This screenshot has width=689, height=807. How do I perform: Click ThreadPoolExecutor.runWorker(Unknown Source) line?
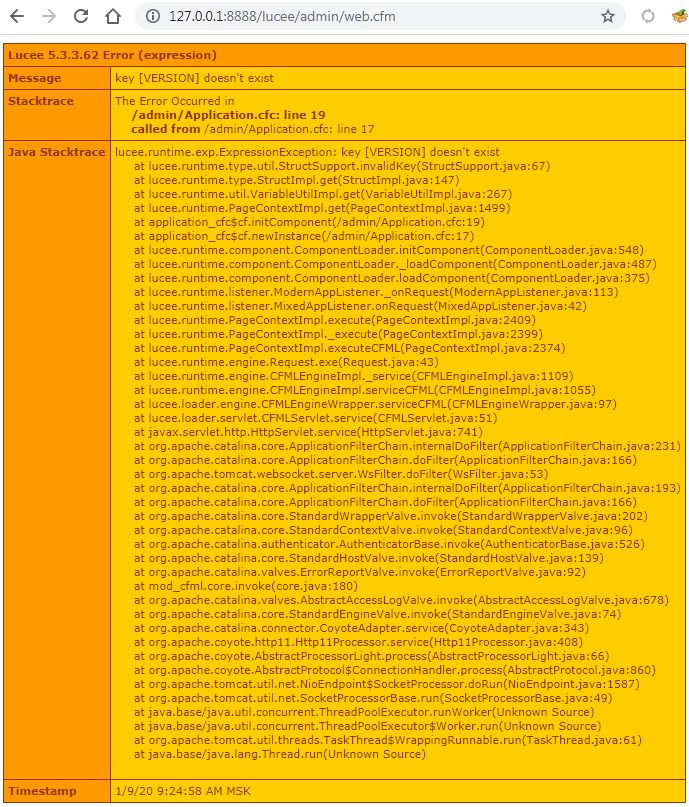(364, 712)
